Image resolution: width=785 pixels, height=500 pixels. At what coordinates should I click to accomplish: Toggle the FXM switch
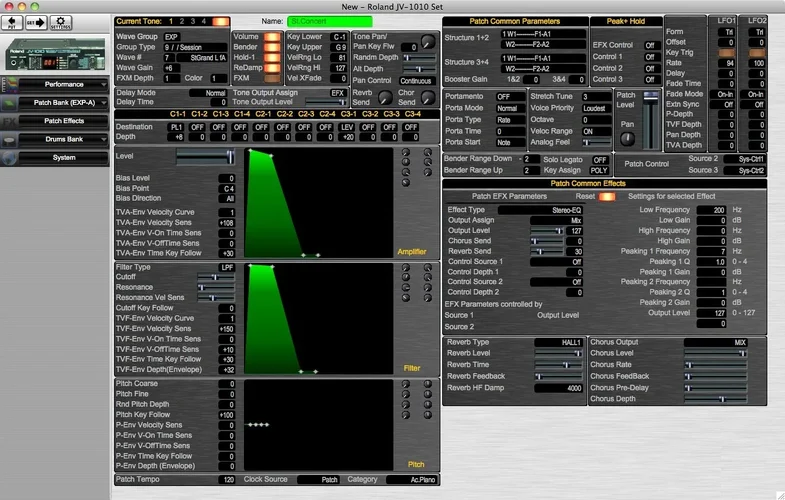point(272,79)
